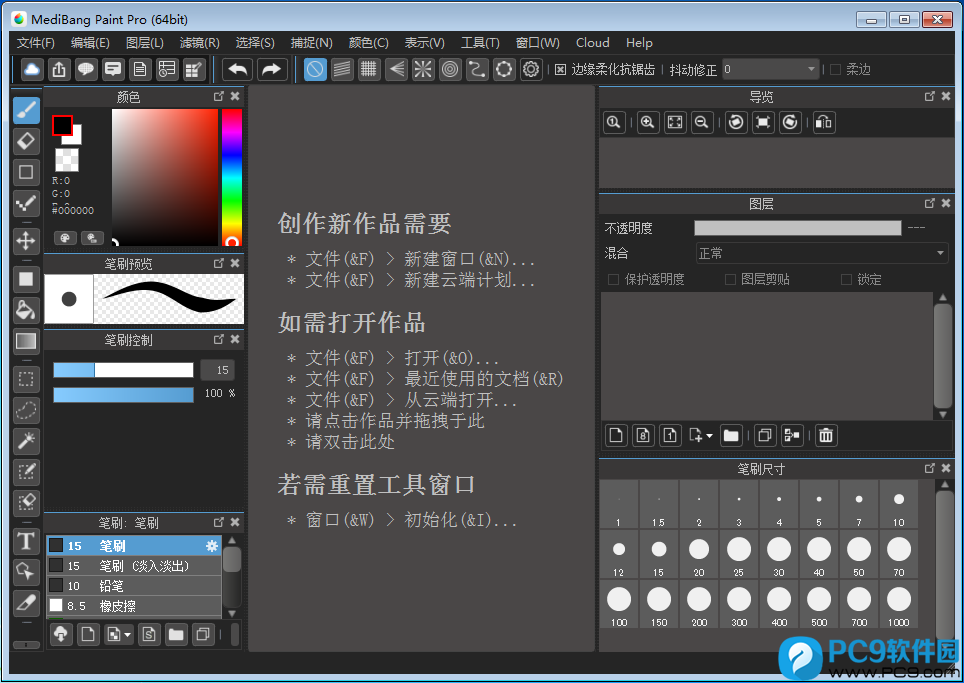
Task: Close the 颜色 panel
Action: (x=235, y=97)
